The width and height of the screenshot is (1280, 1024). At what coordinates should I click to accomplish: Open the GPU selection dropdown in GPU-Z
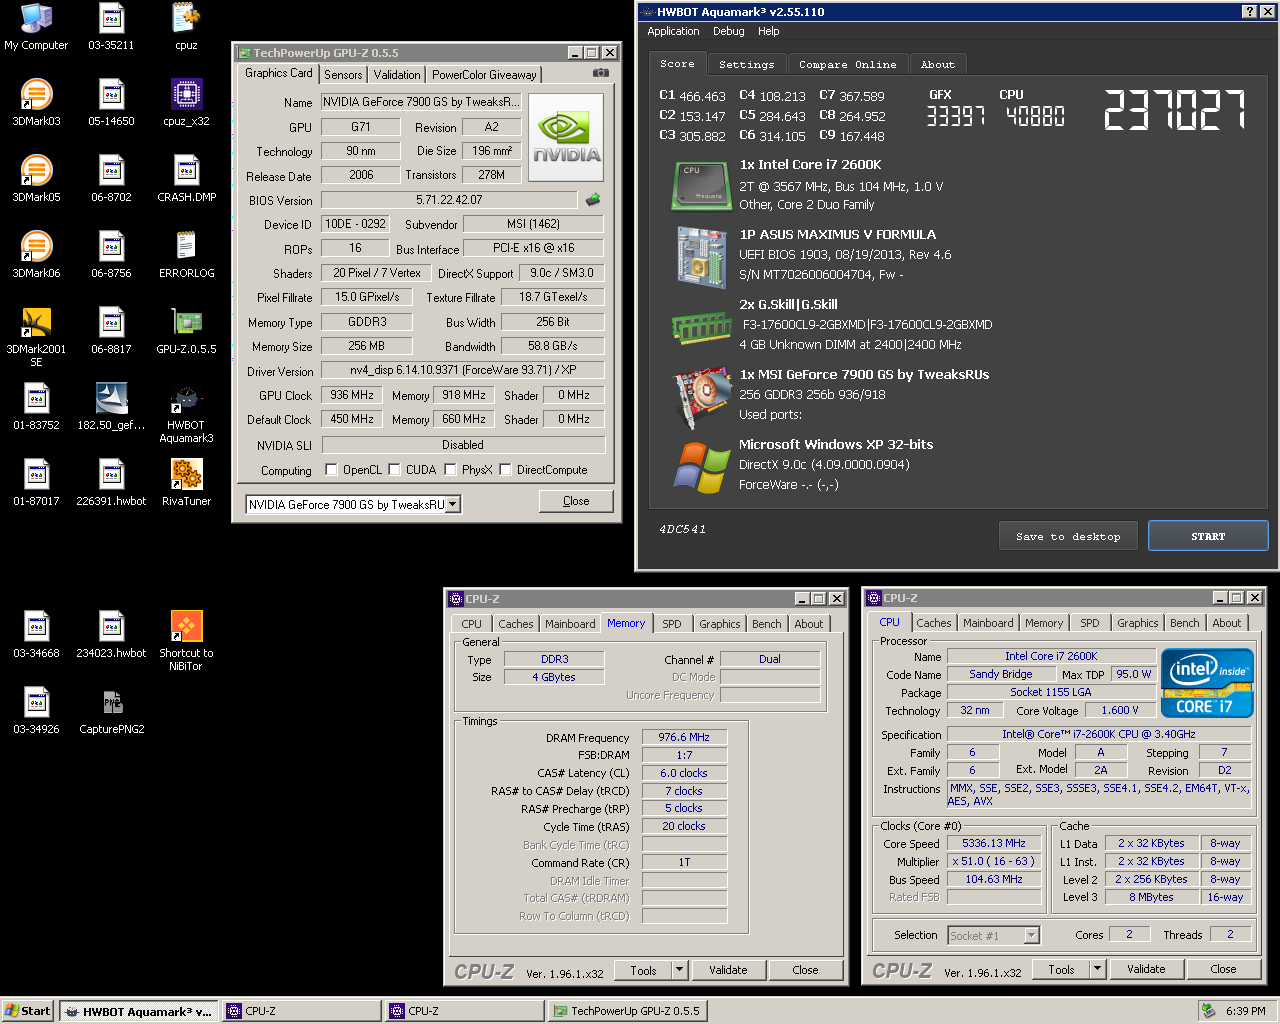(453, 505)
